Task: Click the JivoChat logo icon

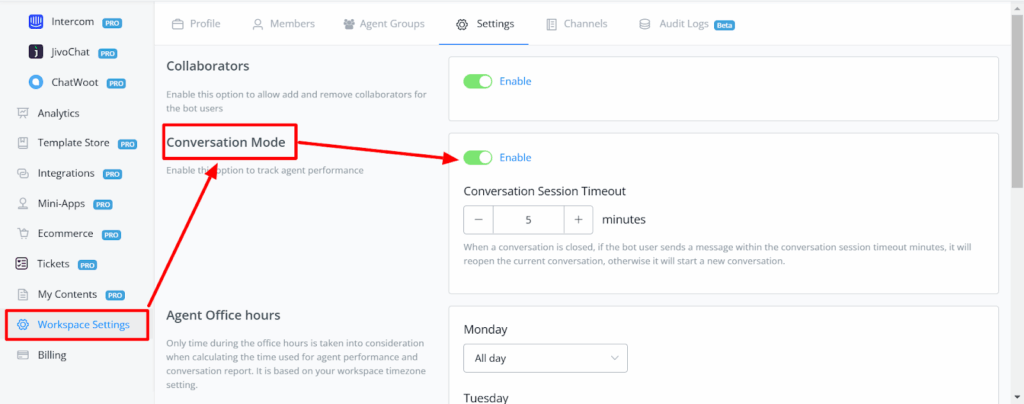Action: pyautogui.click(x=36, y=52)
